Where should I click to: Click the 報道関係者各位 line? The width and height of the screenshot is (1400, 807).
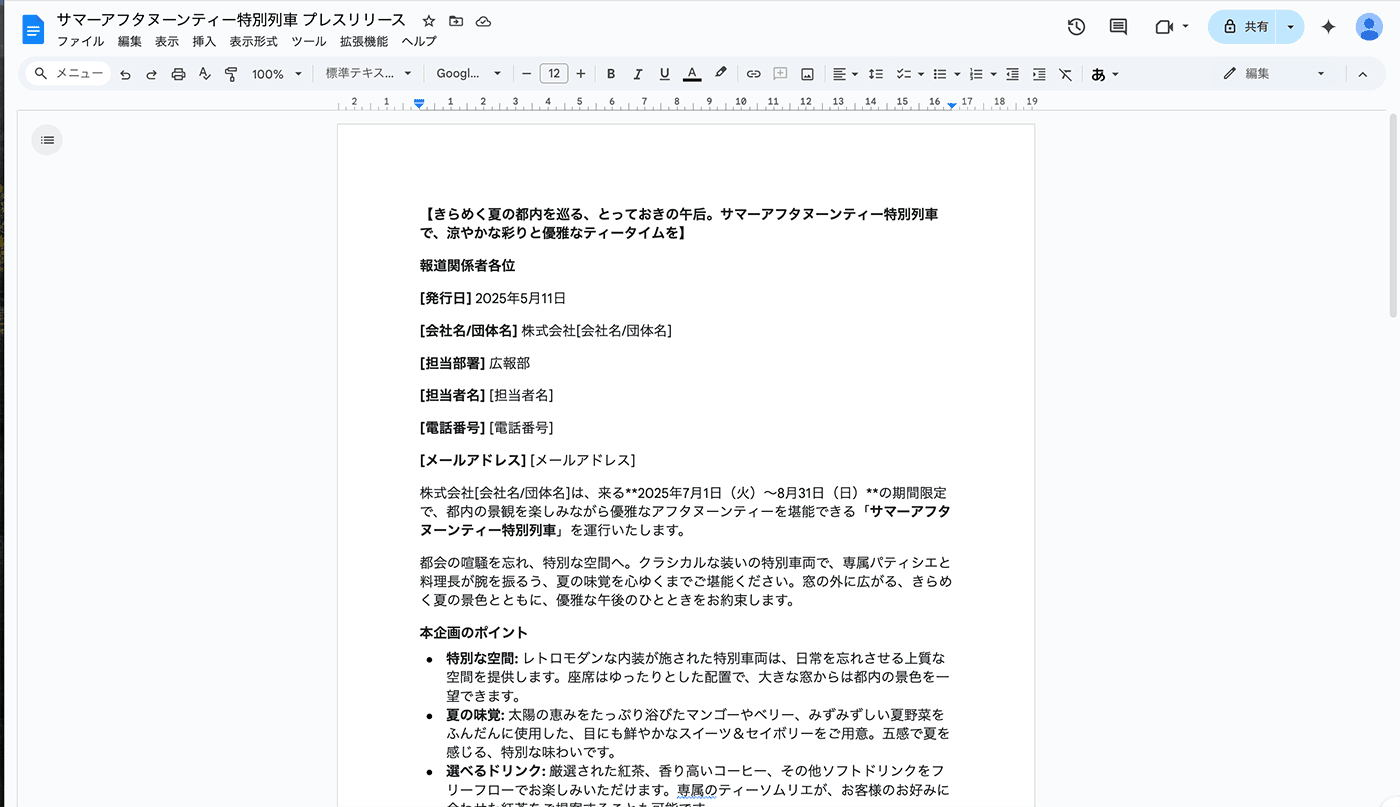(468, 266)
